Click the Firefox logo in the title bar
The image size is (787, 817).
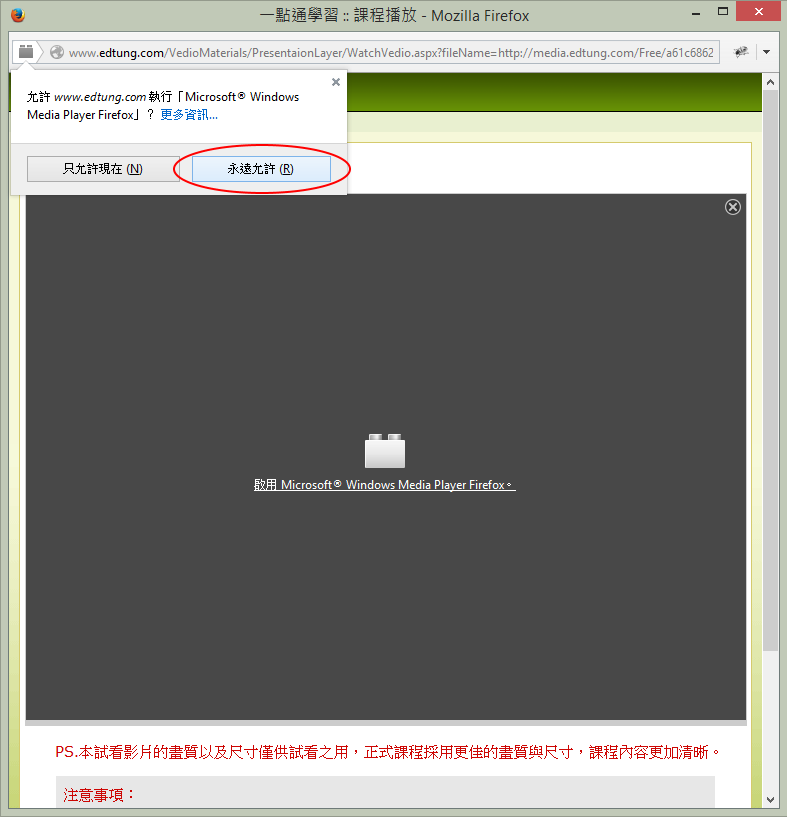tap(17, 15)
